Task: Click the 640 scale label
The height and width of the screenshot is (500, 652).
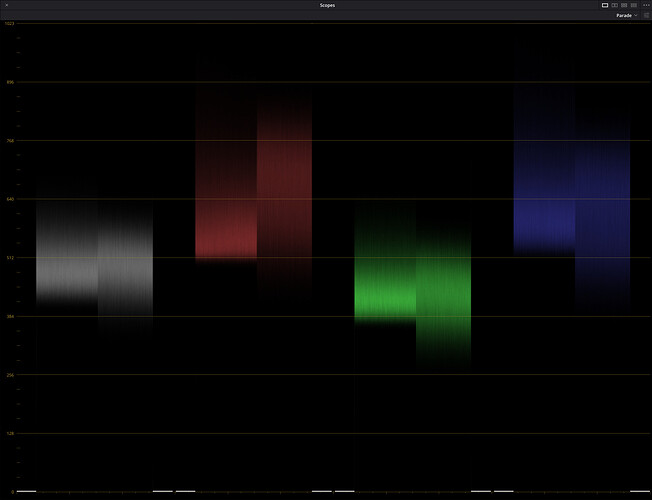Action: pos(10,199)
